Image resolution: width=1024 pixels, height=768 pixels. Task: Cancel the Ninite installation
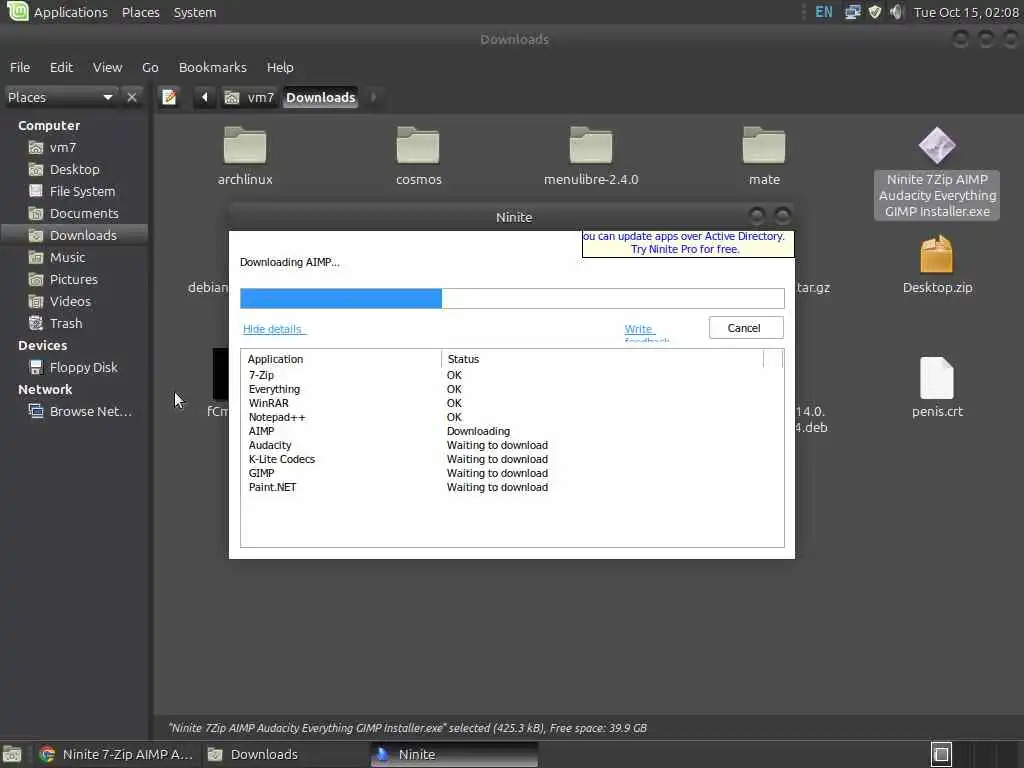point(746,328)
